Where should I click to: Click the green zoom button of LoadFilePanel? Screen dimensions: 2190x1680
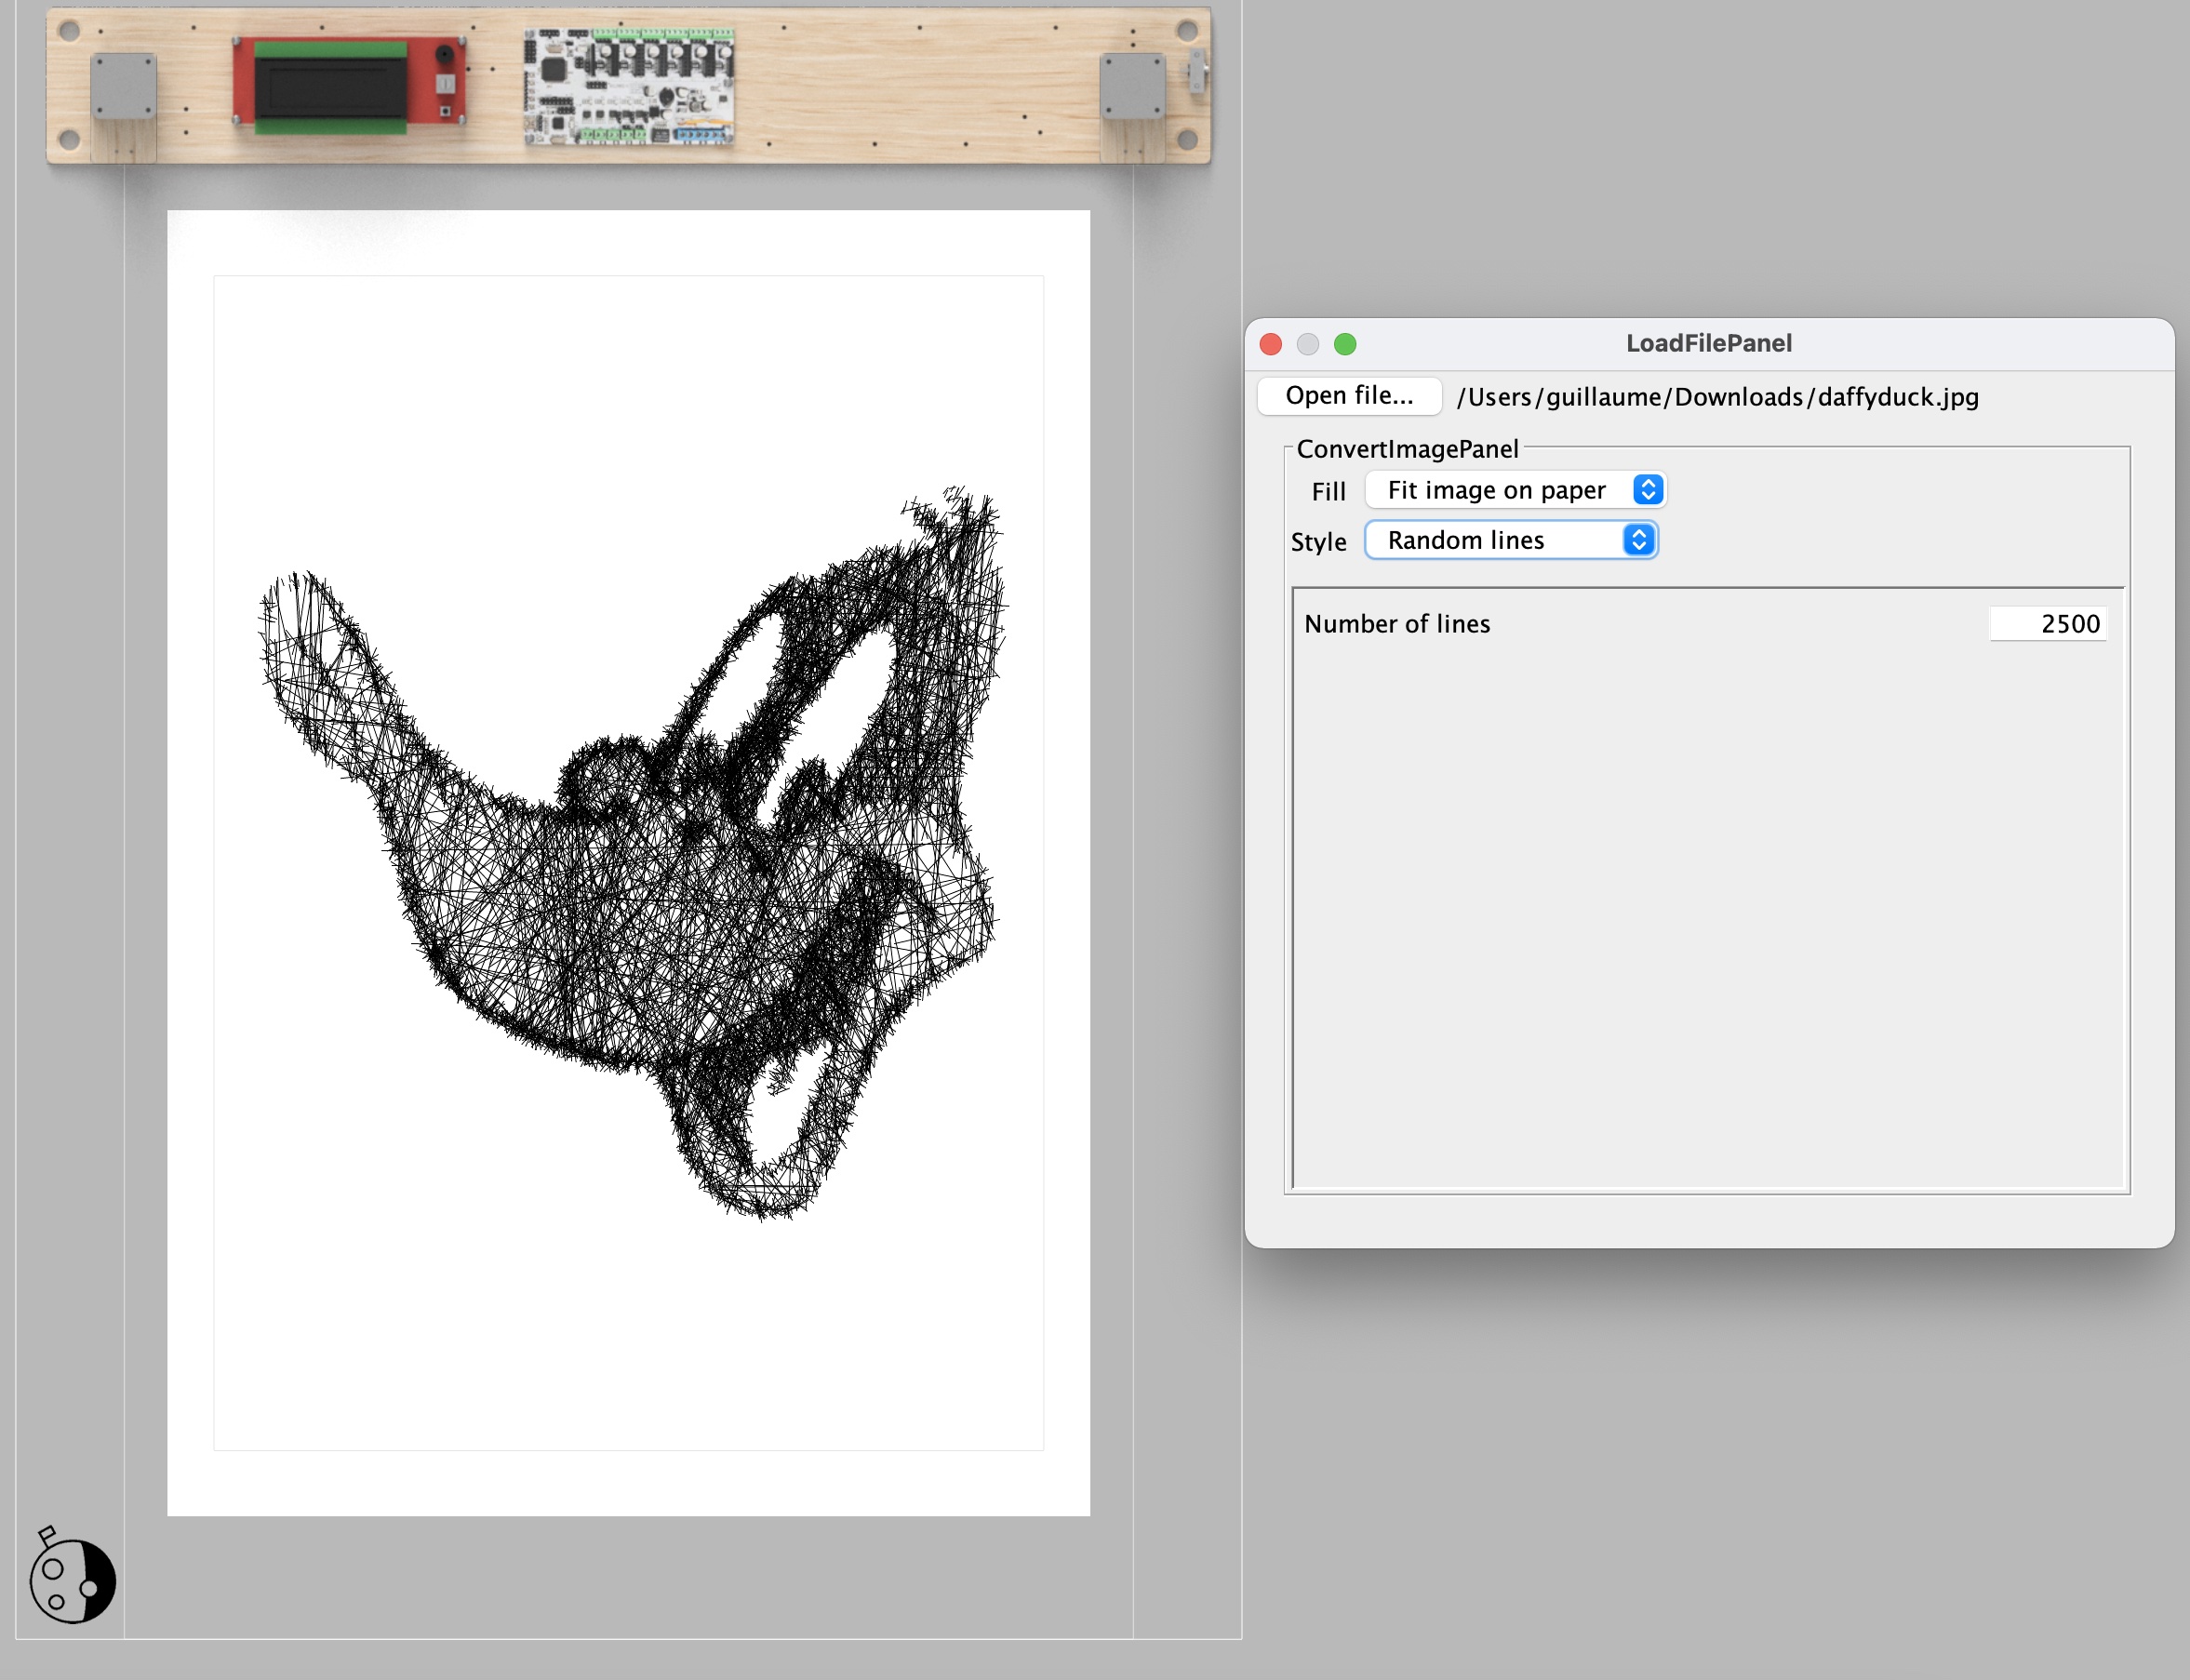pyautogui.click(x=1345, y=344)
